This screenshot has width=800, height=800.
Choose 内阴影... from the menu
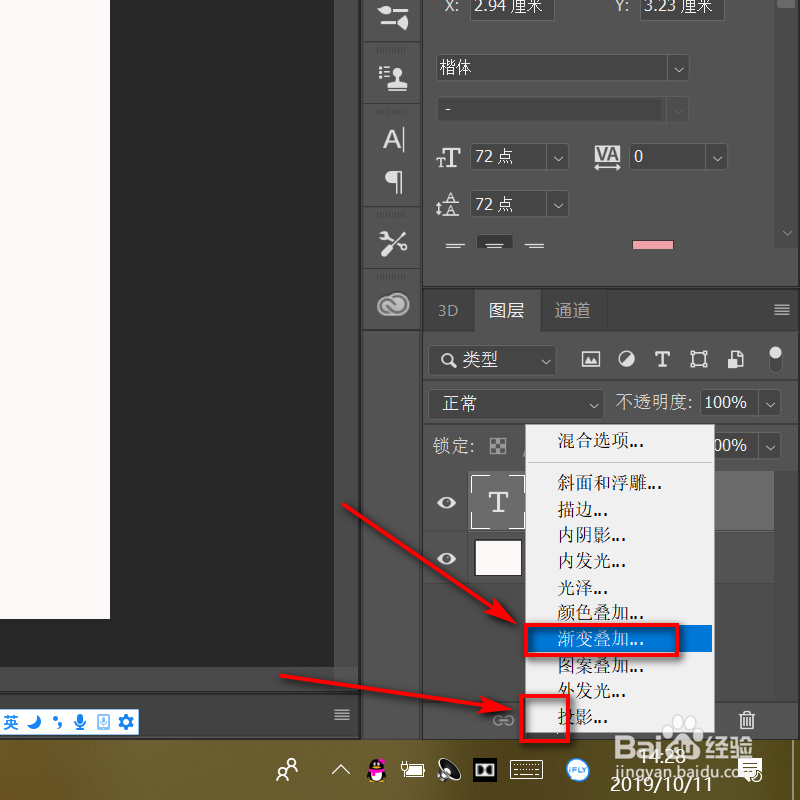[x=620, y=535]
